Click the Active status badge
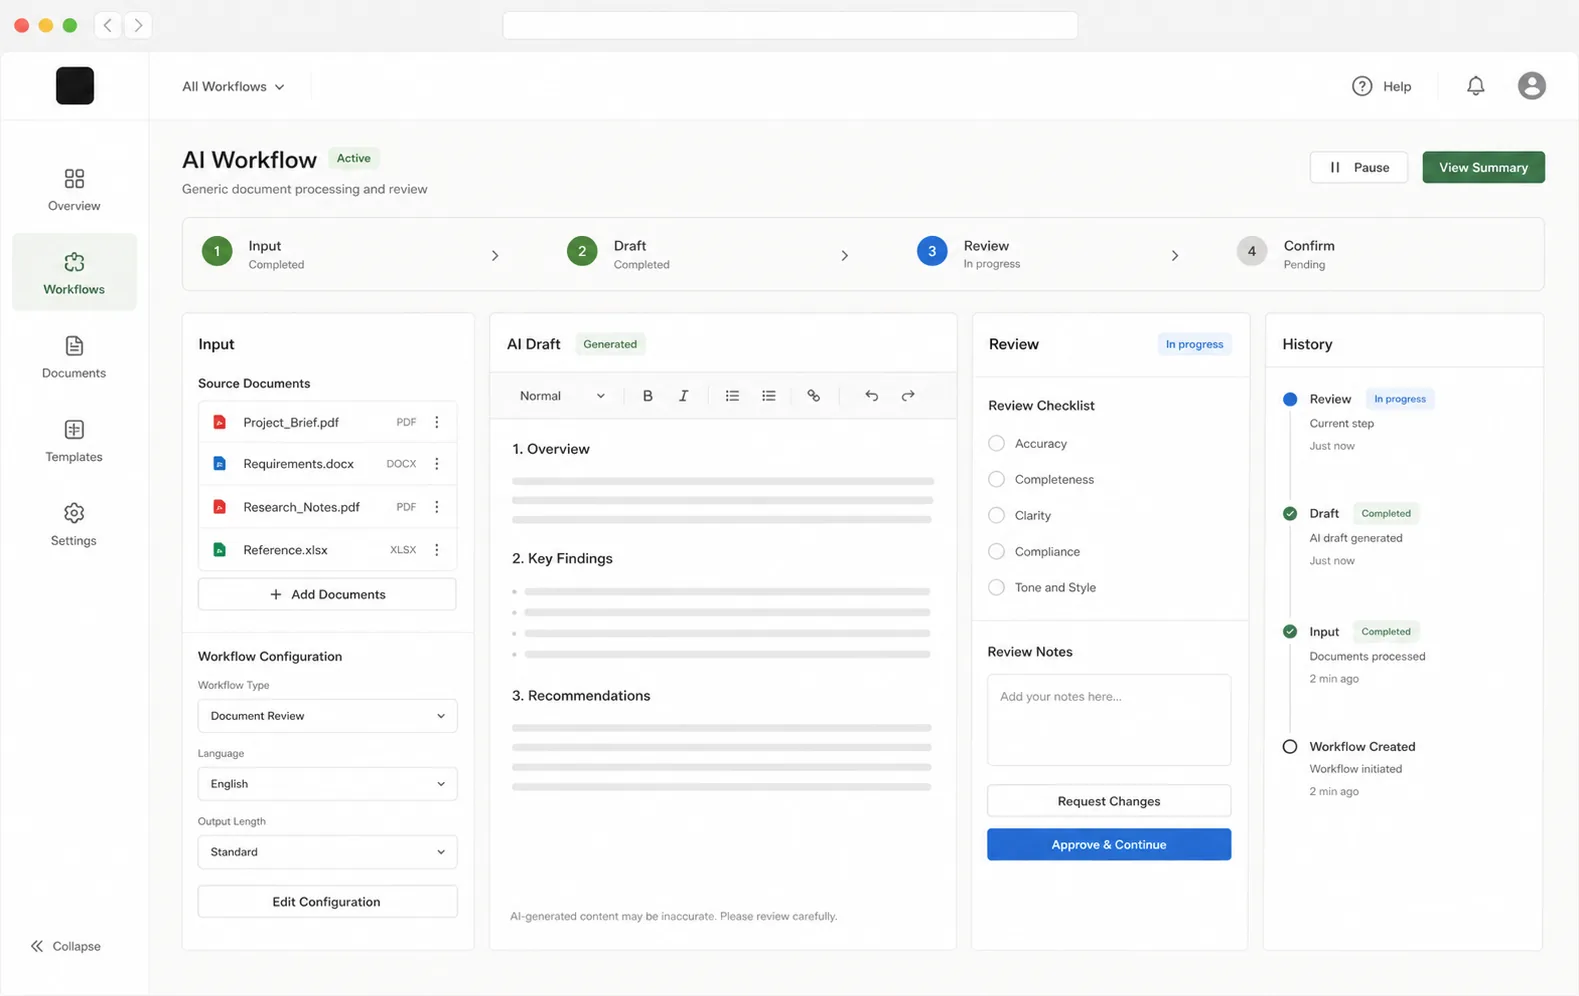 pyautogui.click(x=353, y=158)
